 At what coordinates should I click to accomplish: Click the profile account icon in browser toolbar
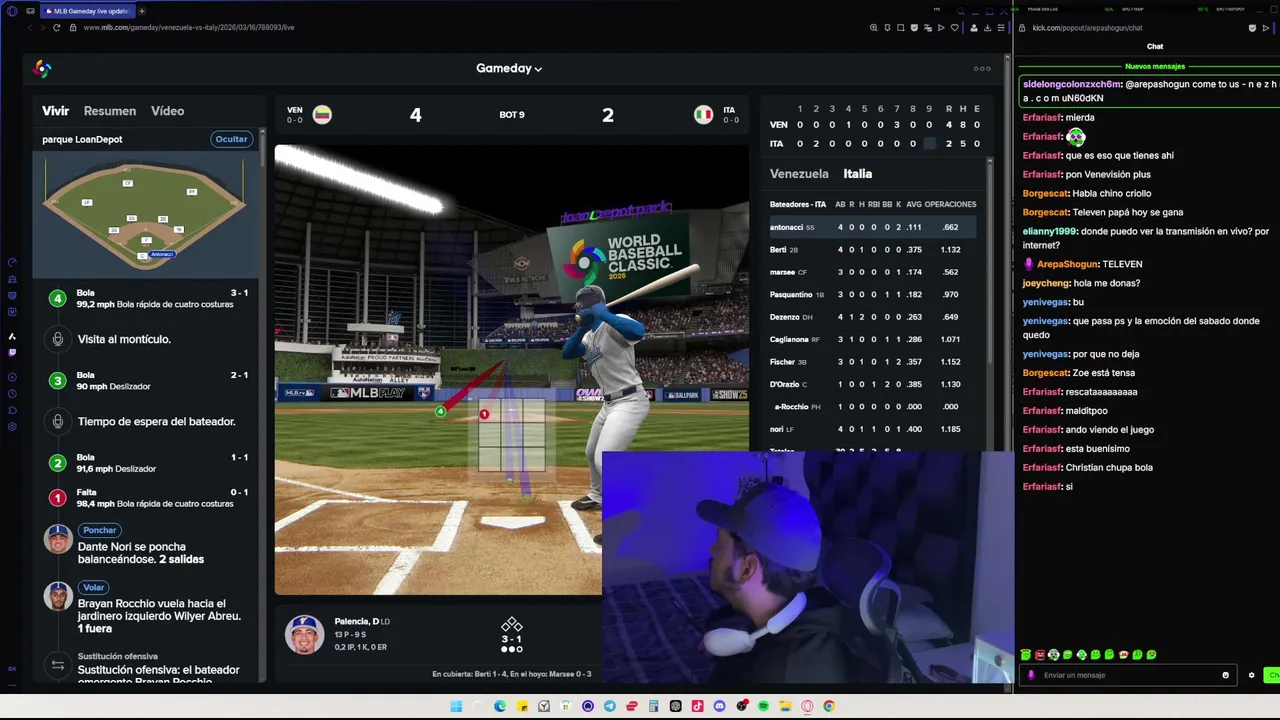click(975, 28)
